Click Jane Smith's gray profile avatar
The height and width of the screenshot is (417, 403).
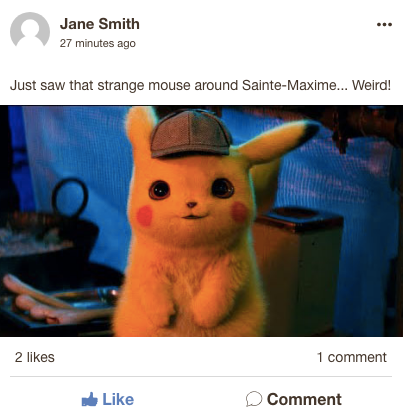coord(30,30)
